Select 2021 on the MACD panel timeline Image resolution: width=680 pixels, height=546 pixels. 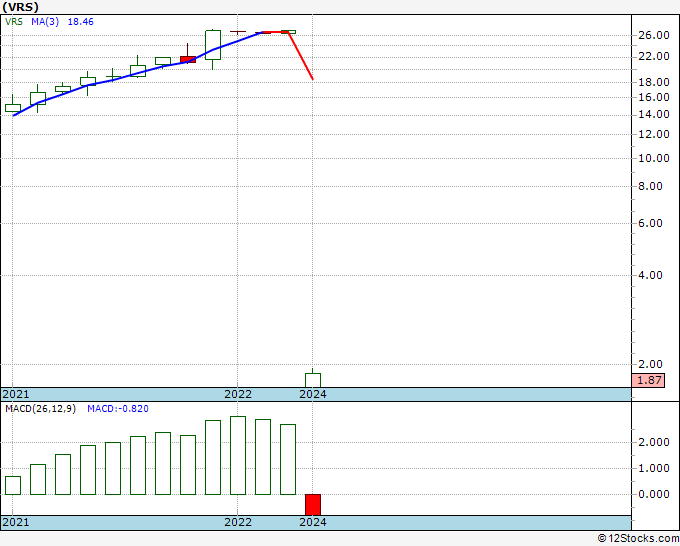[16, 523]
